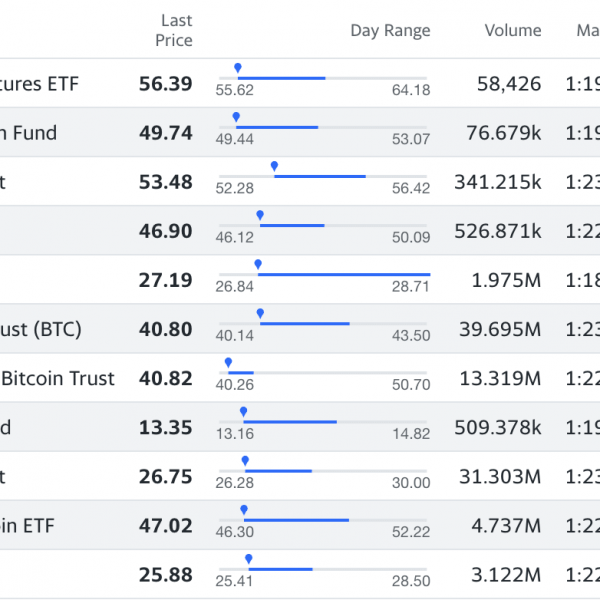Sort by the Volume column header
Image resolution: width=600 pixels, height=600 pixels.
(x=512, y=30)
